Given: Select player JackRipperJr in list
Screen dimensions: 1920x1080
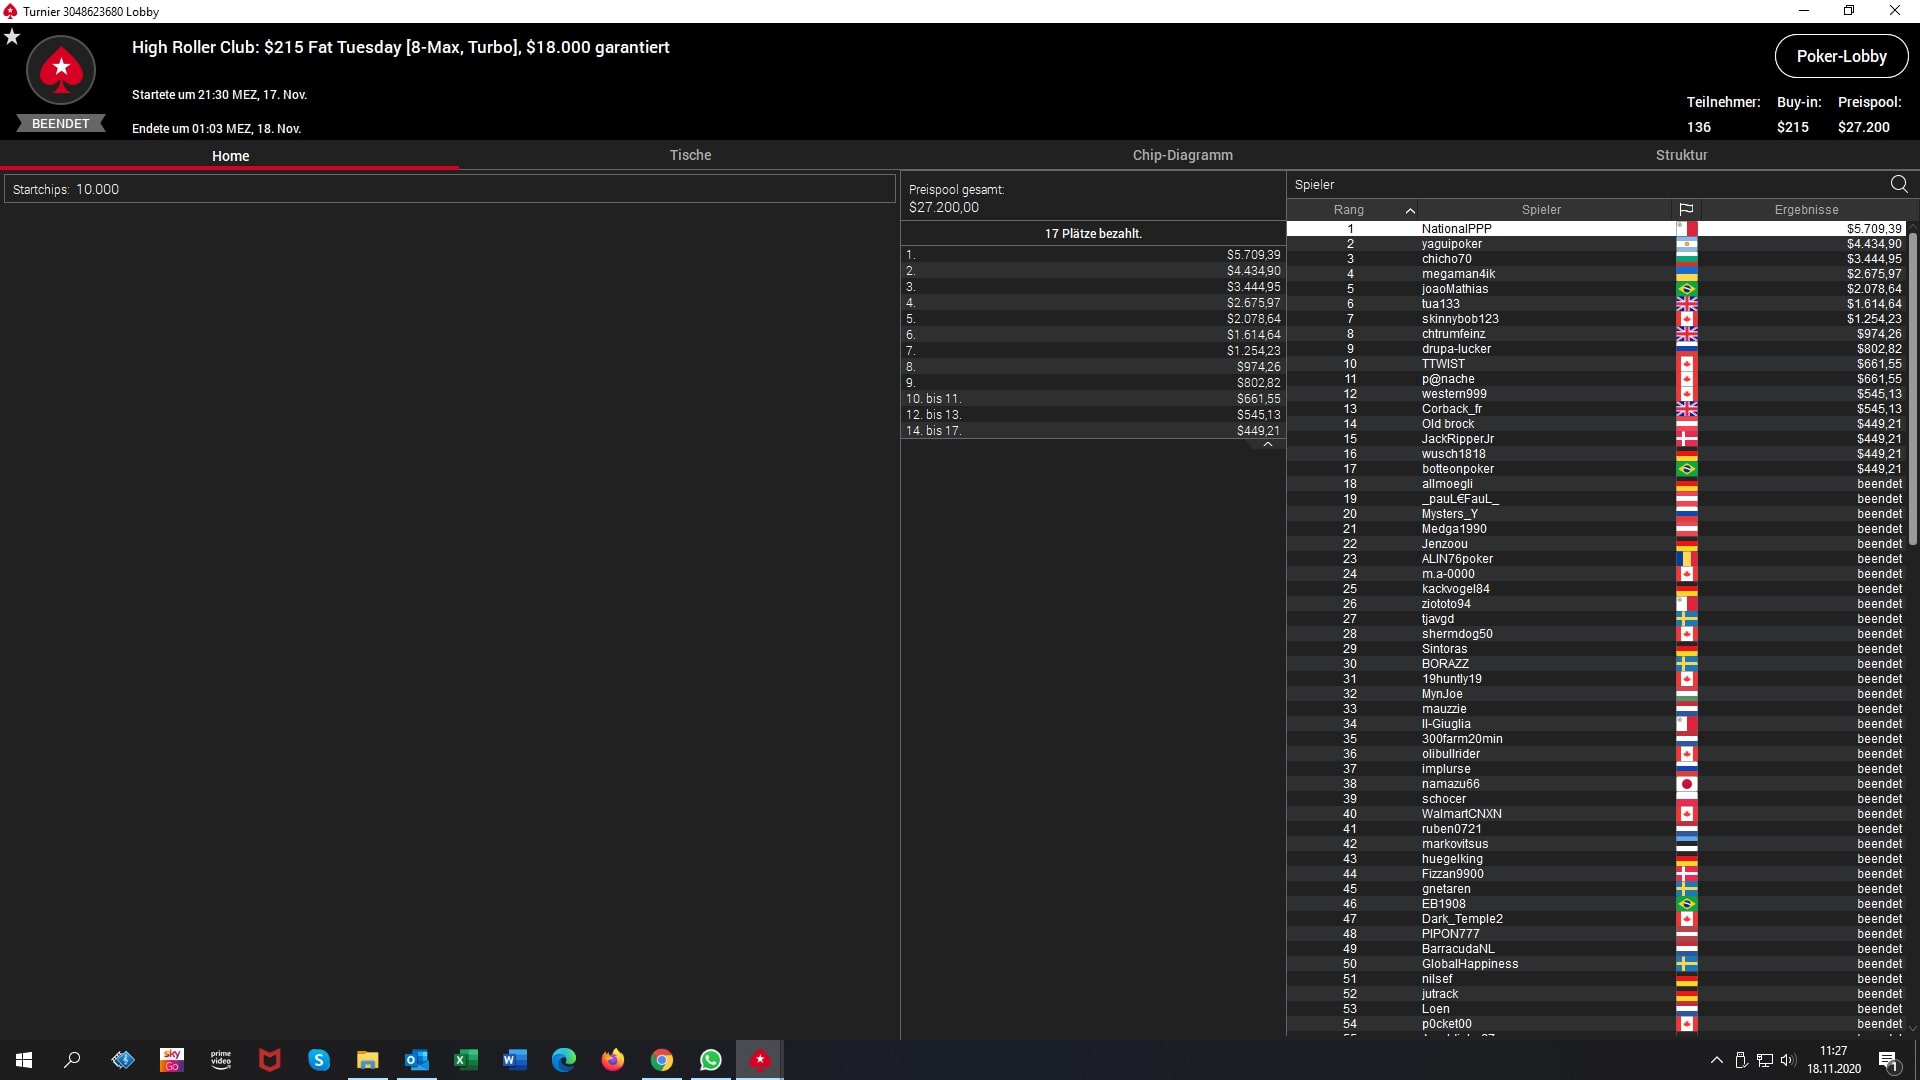Looking at the screenshot, I should pos(1596,439).
